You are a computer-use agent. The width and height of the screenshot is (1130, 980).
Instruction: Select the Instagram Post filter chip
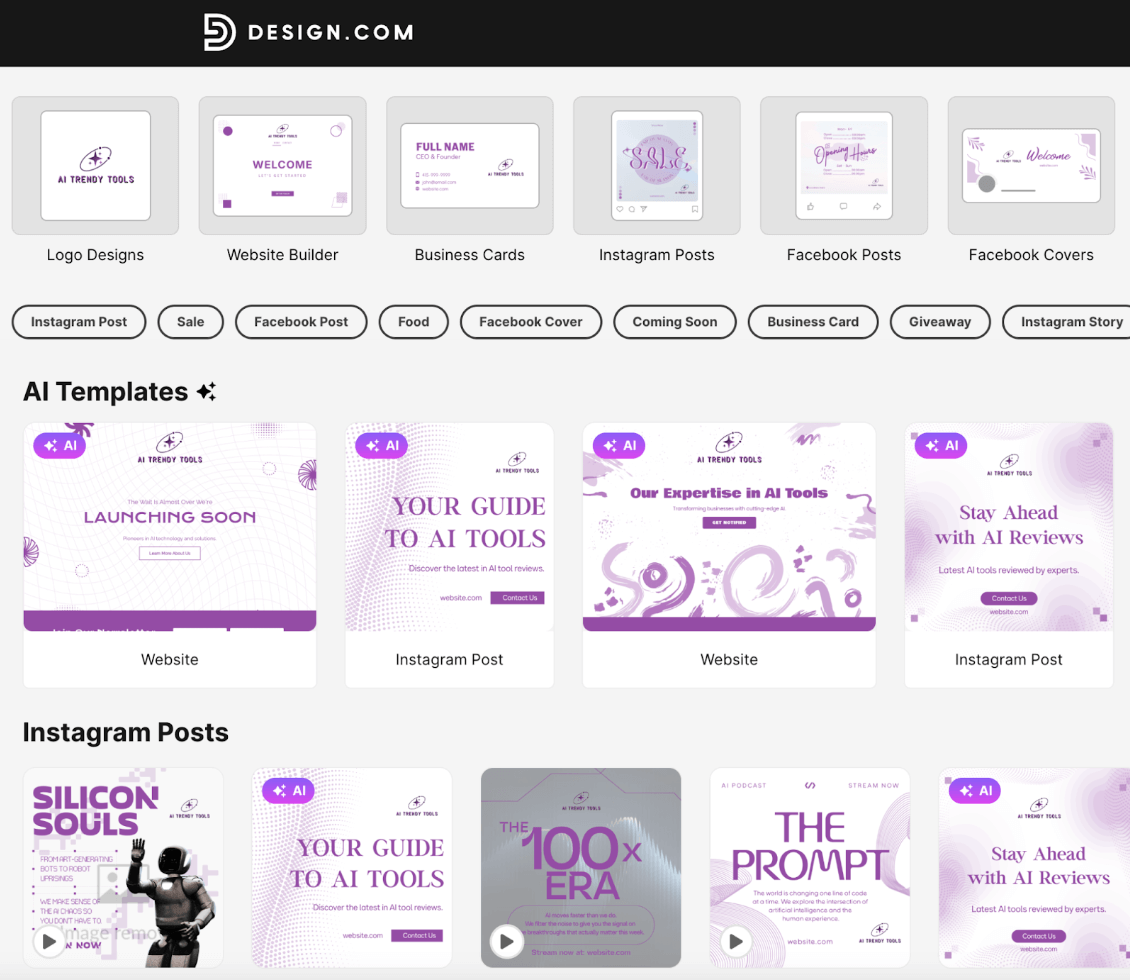coord(79,322)
